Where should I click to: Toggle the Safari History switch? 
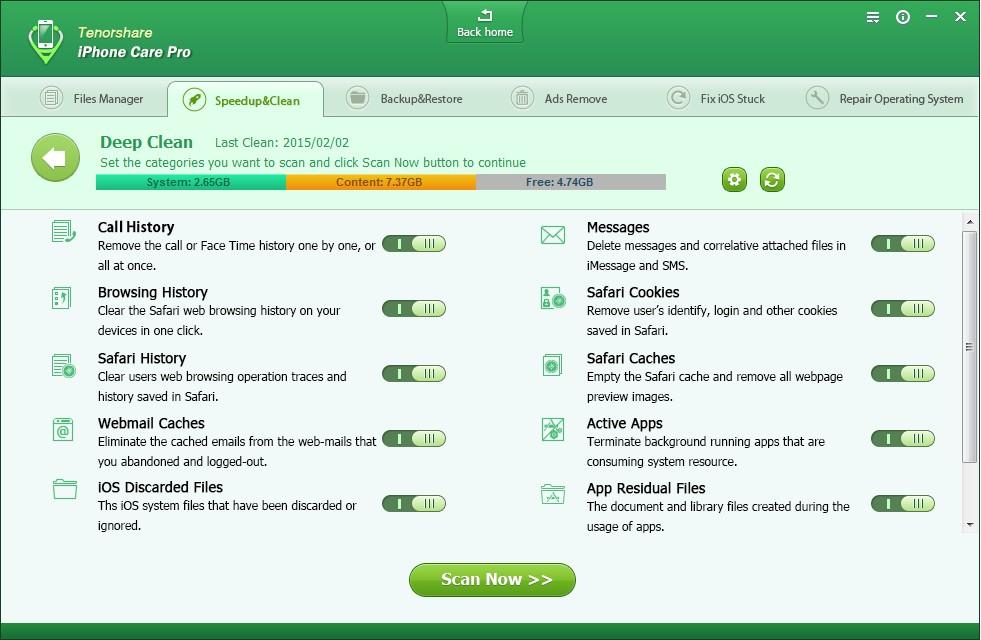414,373
